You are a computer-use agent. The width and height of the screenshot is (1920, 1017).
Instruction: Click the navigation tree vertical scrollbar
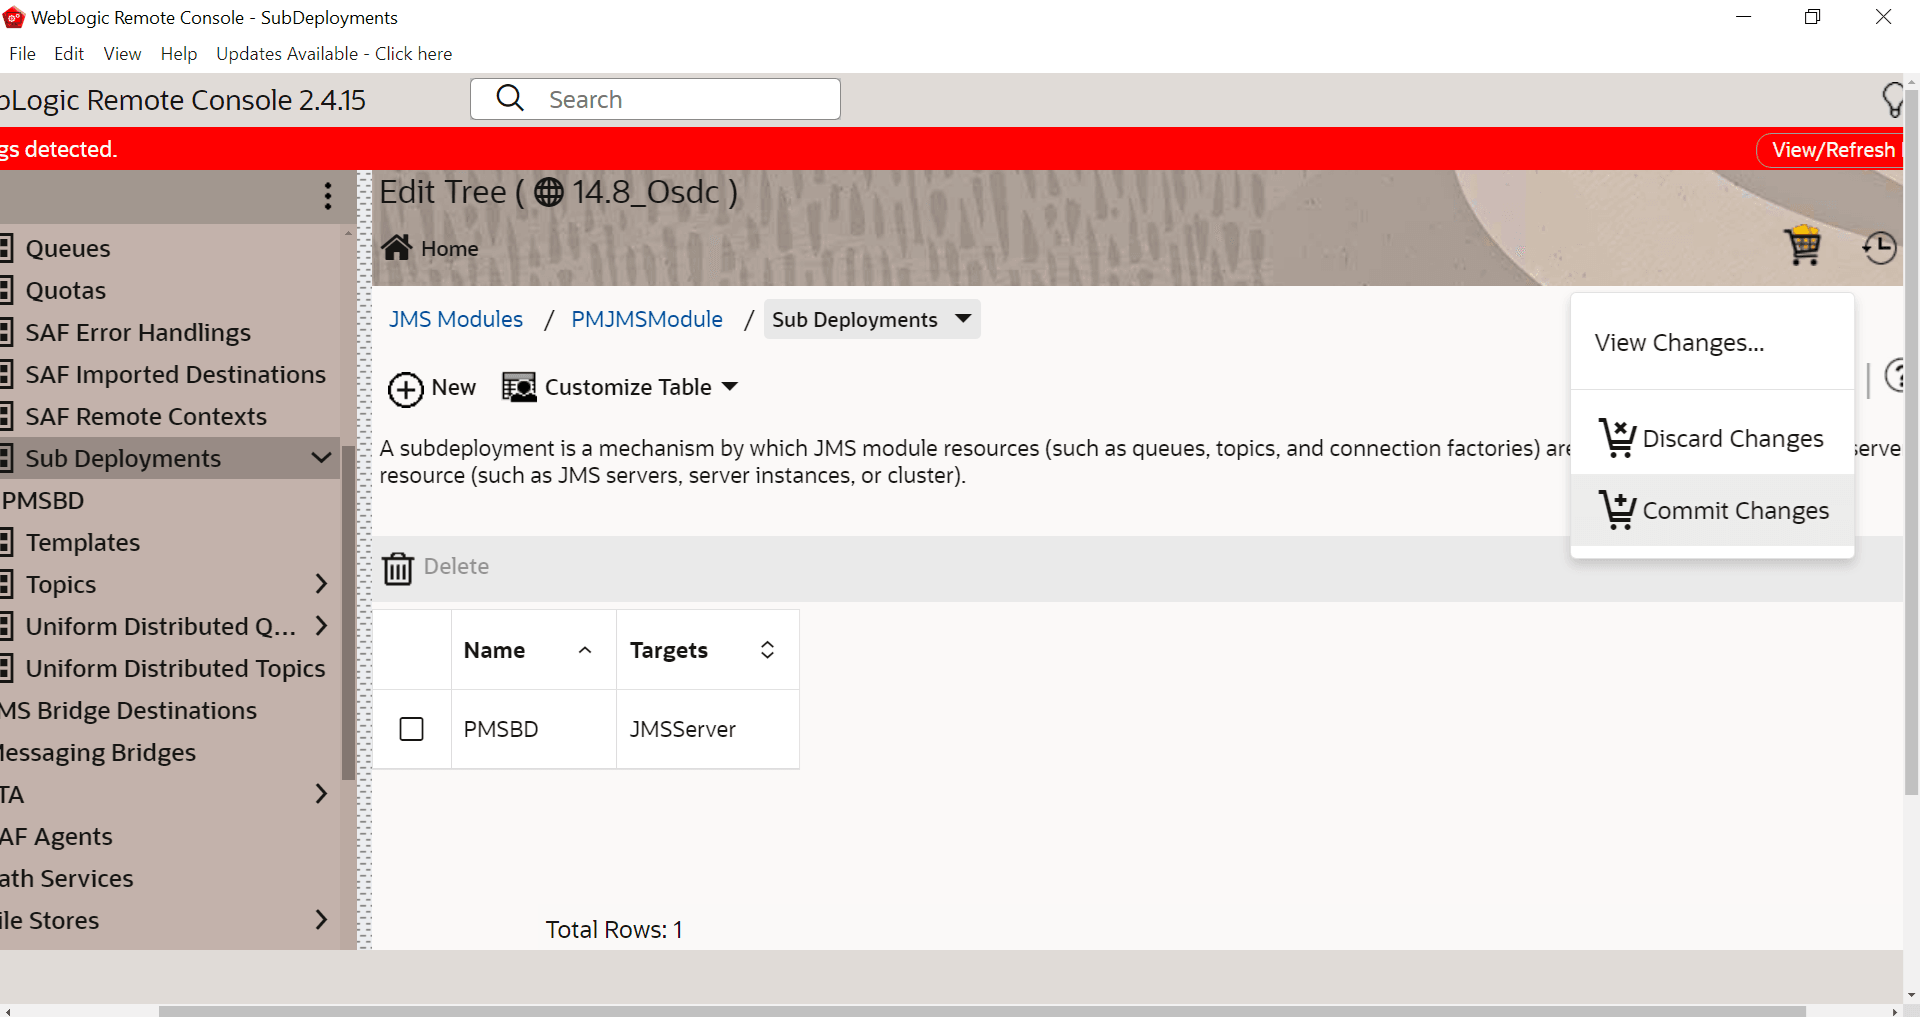[x=348, y=612]
